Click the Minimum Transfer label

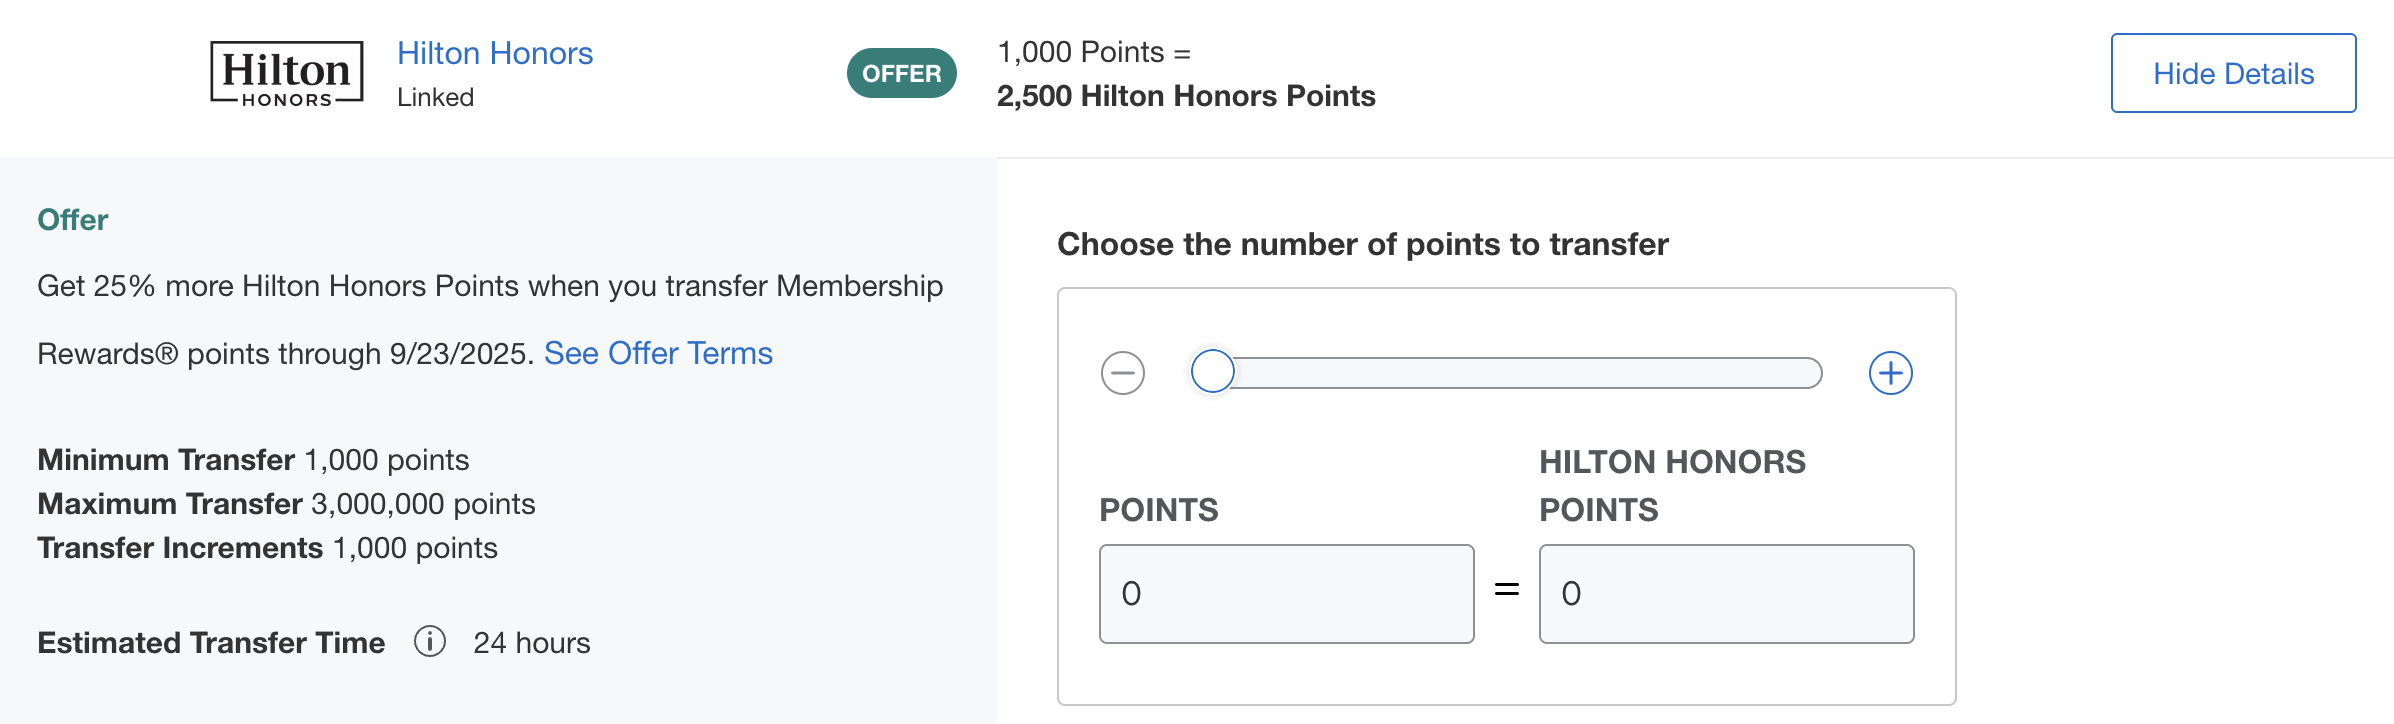point(166,460)
